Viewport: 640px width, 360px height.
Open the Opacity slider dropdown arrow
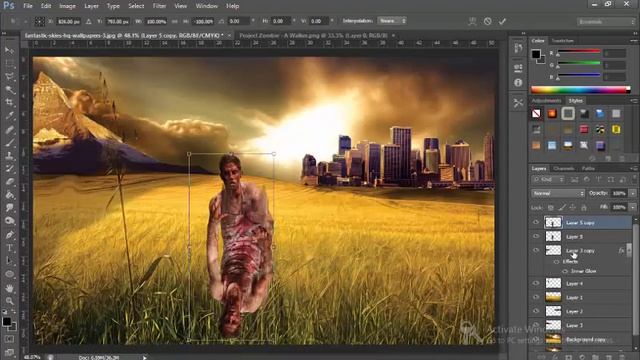coord(633,193)
